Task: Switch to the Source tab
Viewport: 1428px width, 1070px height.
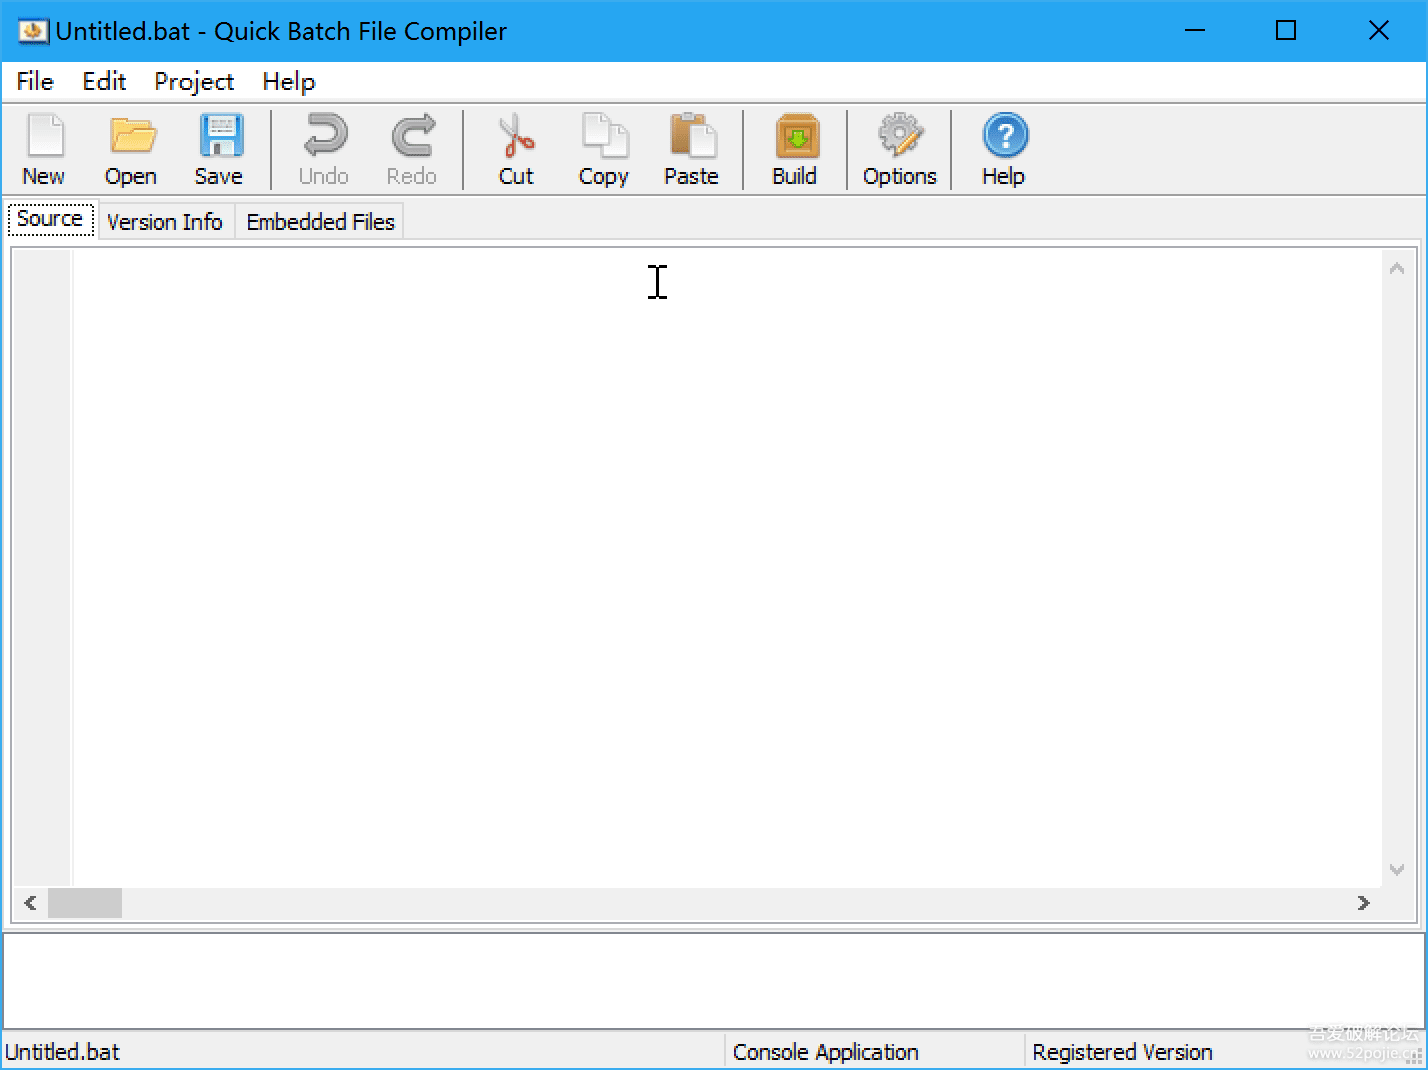Action: click(x=50, y=219)
